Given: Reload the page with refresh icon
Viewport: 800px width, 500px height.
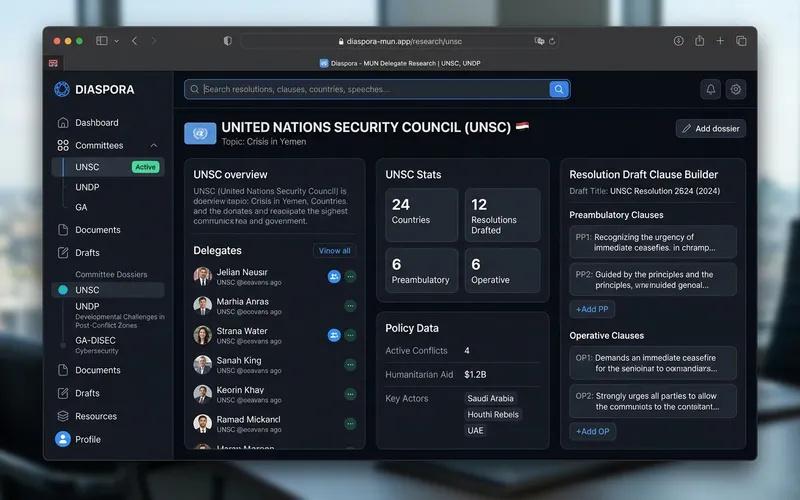Looking at the screenshot, I should pos(552,41).
